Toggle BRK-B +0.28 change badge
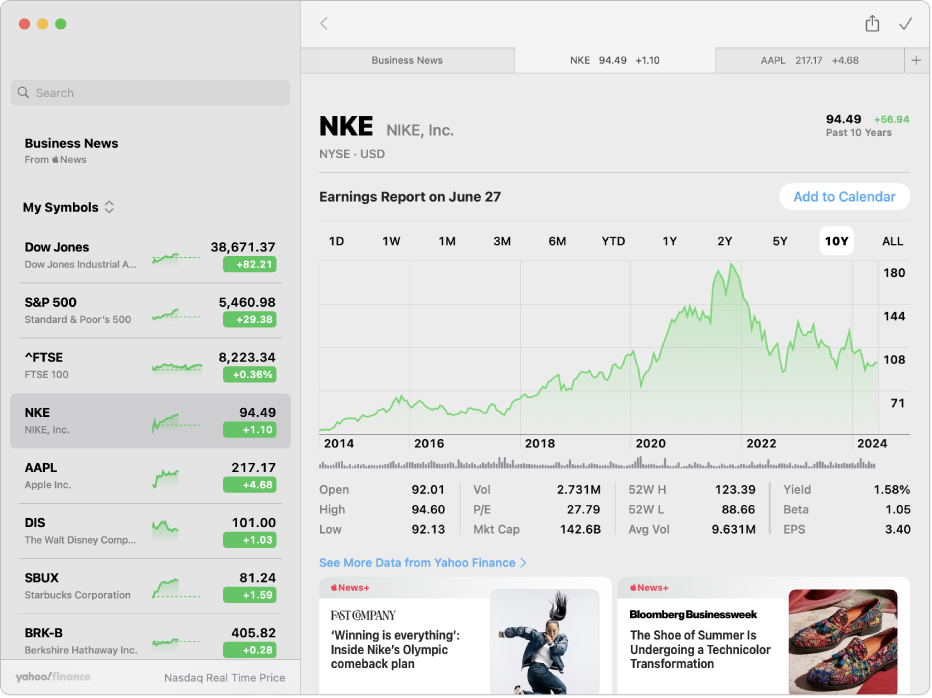 [x=250, y=650]
